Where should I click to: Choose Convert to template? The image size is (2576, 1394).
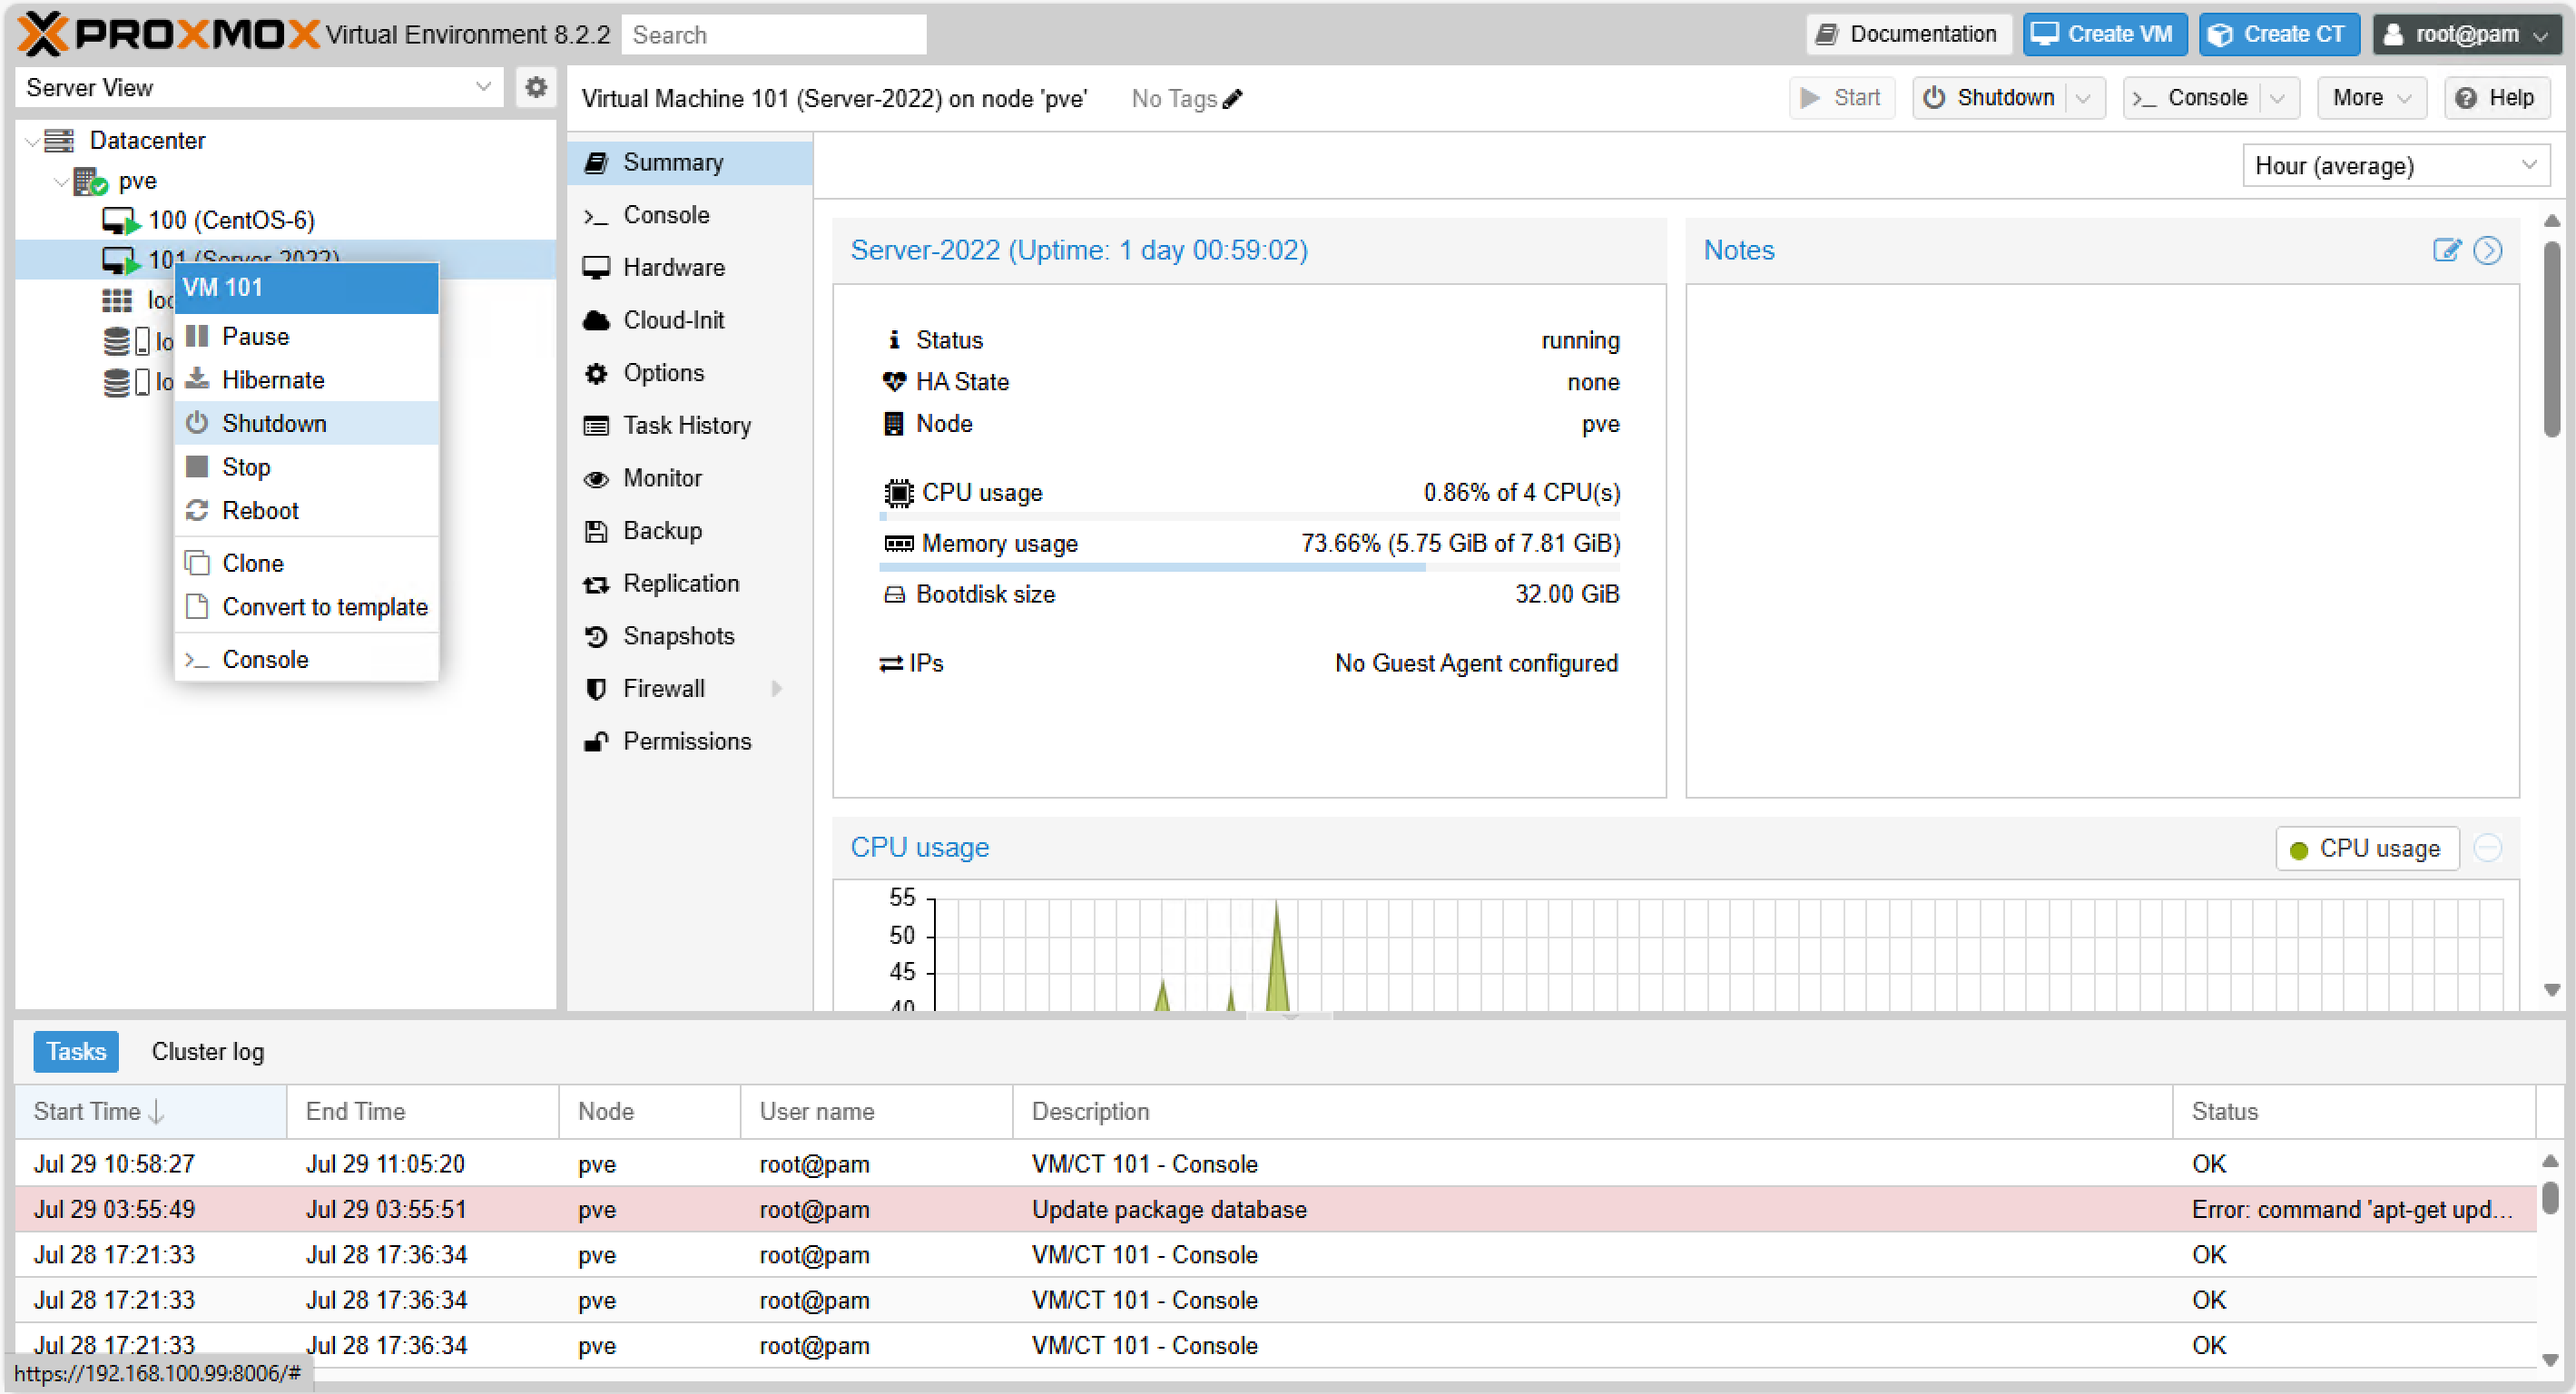tap(306, 607)
